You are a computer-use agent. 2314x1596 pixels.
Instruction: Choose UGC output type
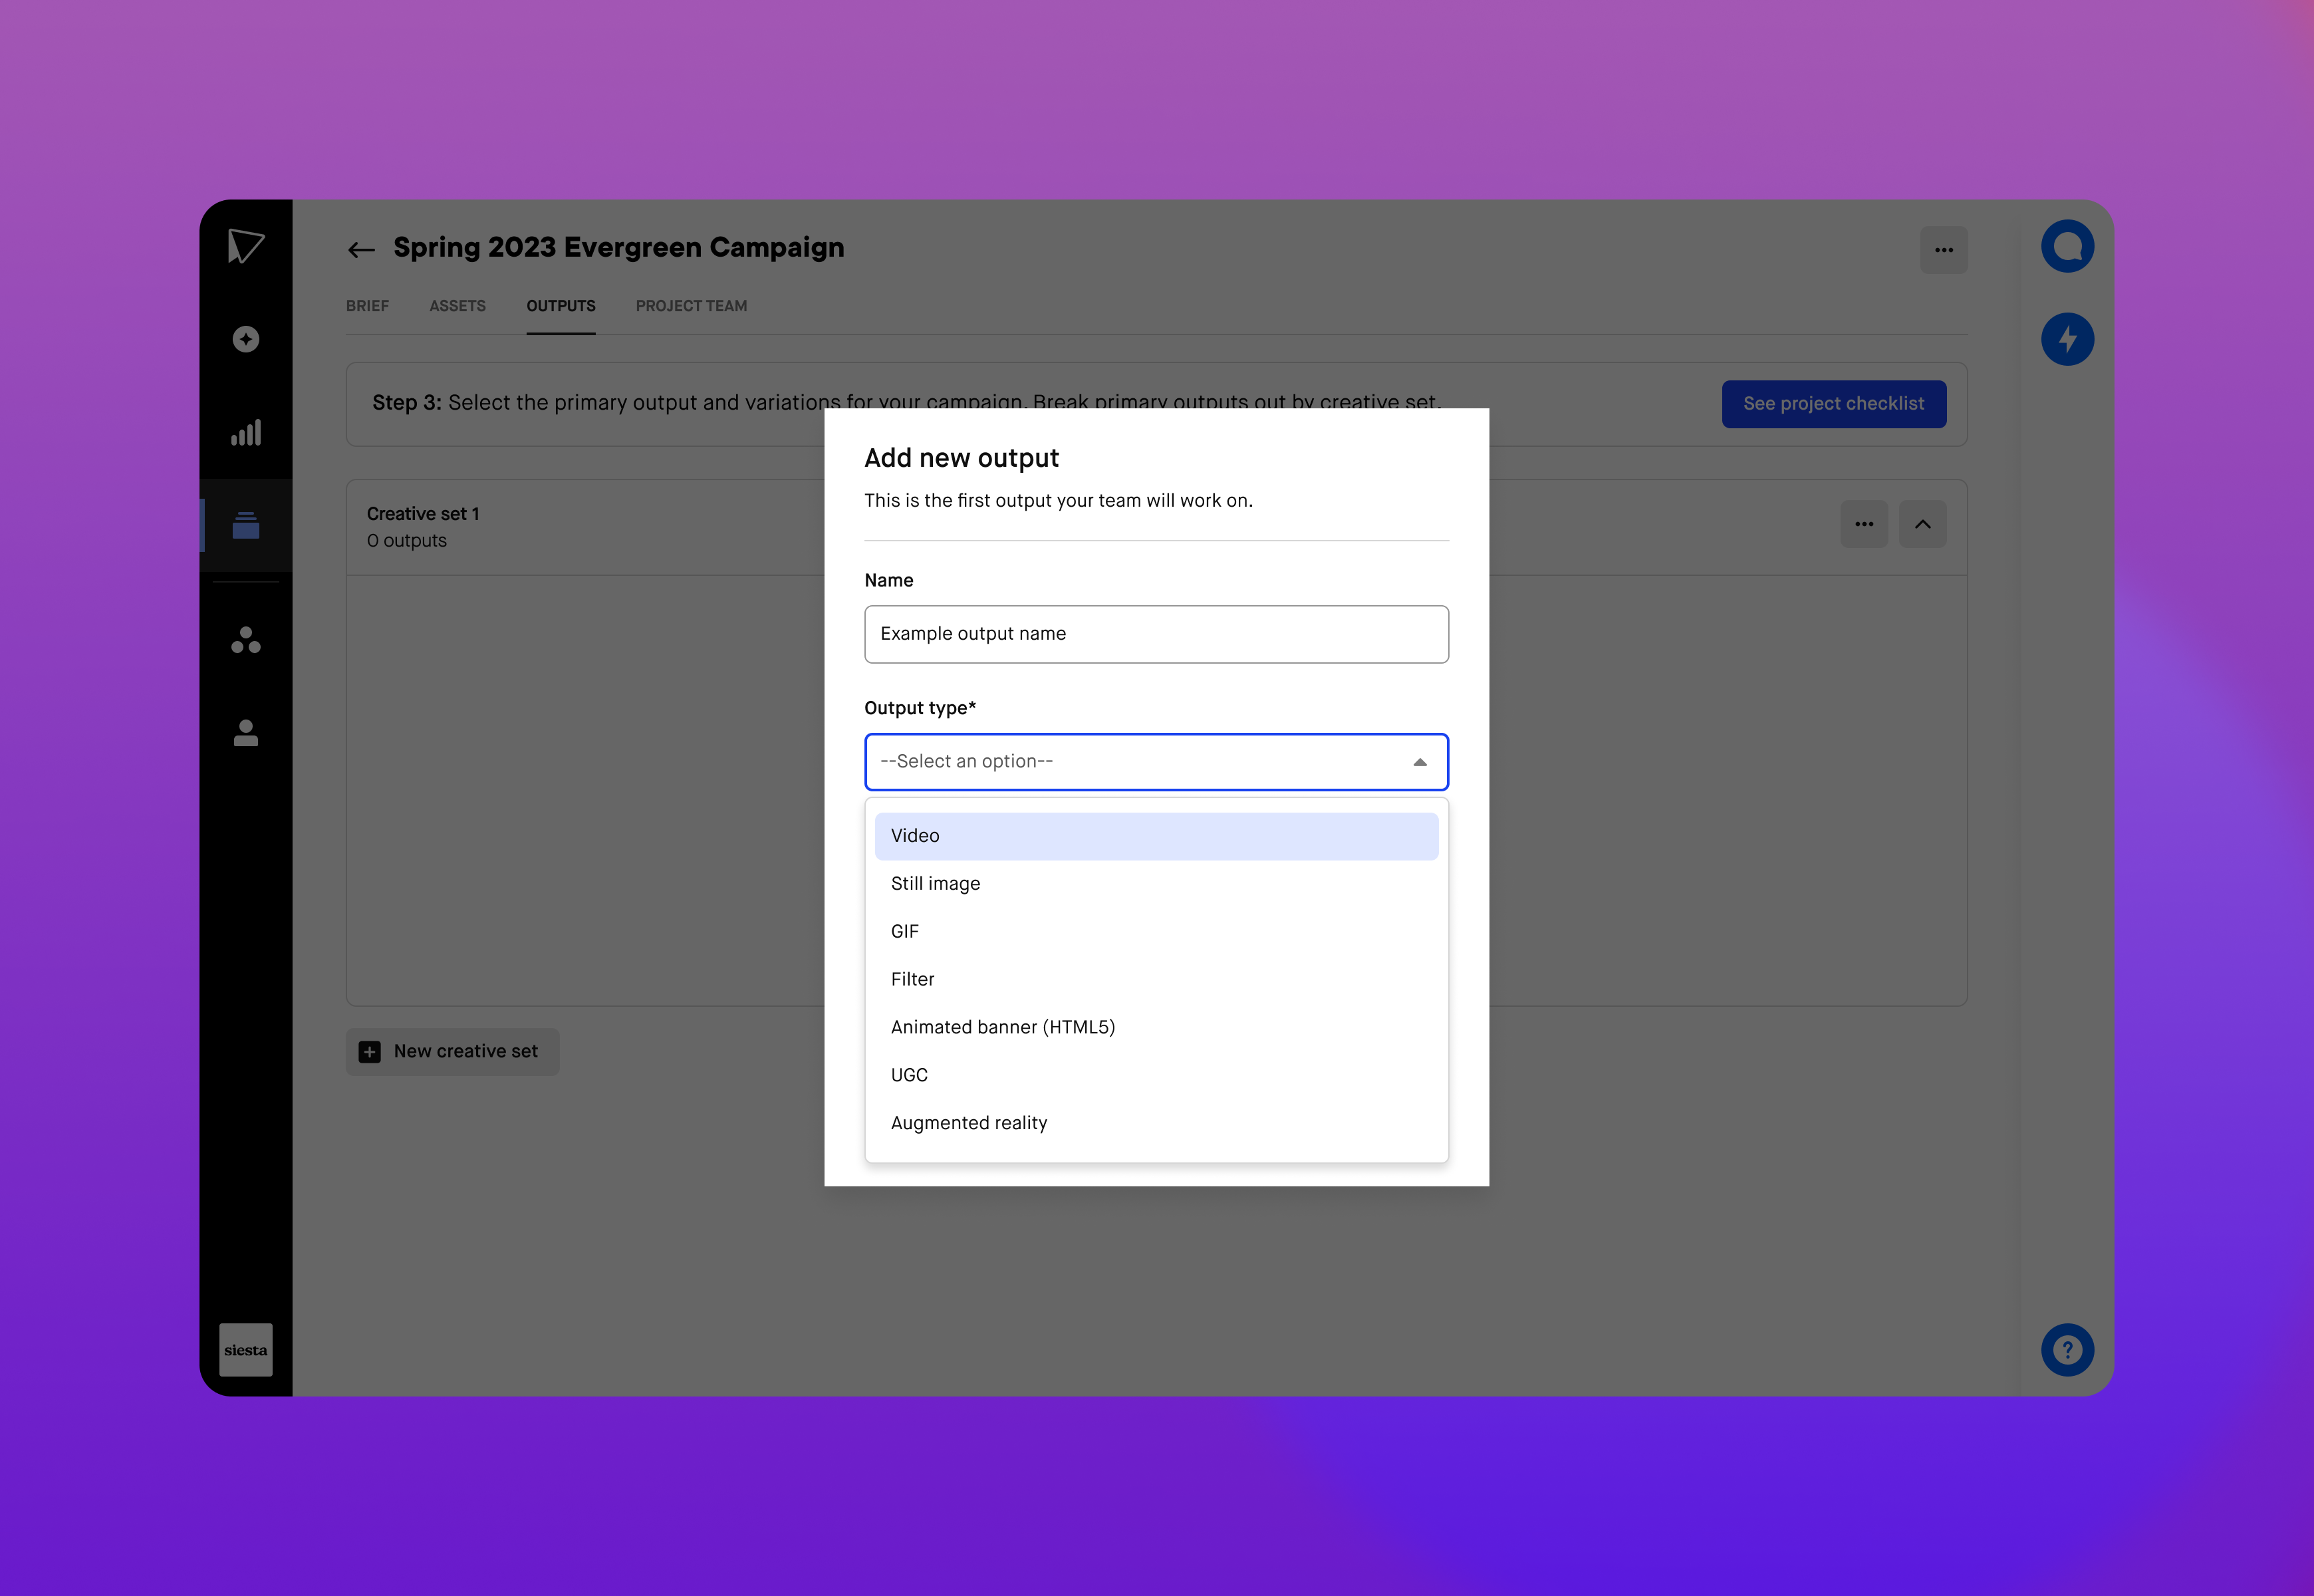pyautogui.click(x=1156, y=1076)
